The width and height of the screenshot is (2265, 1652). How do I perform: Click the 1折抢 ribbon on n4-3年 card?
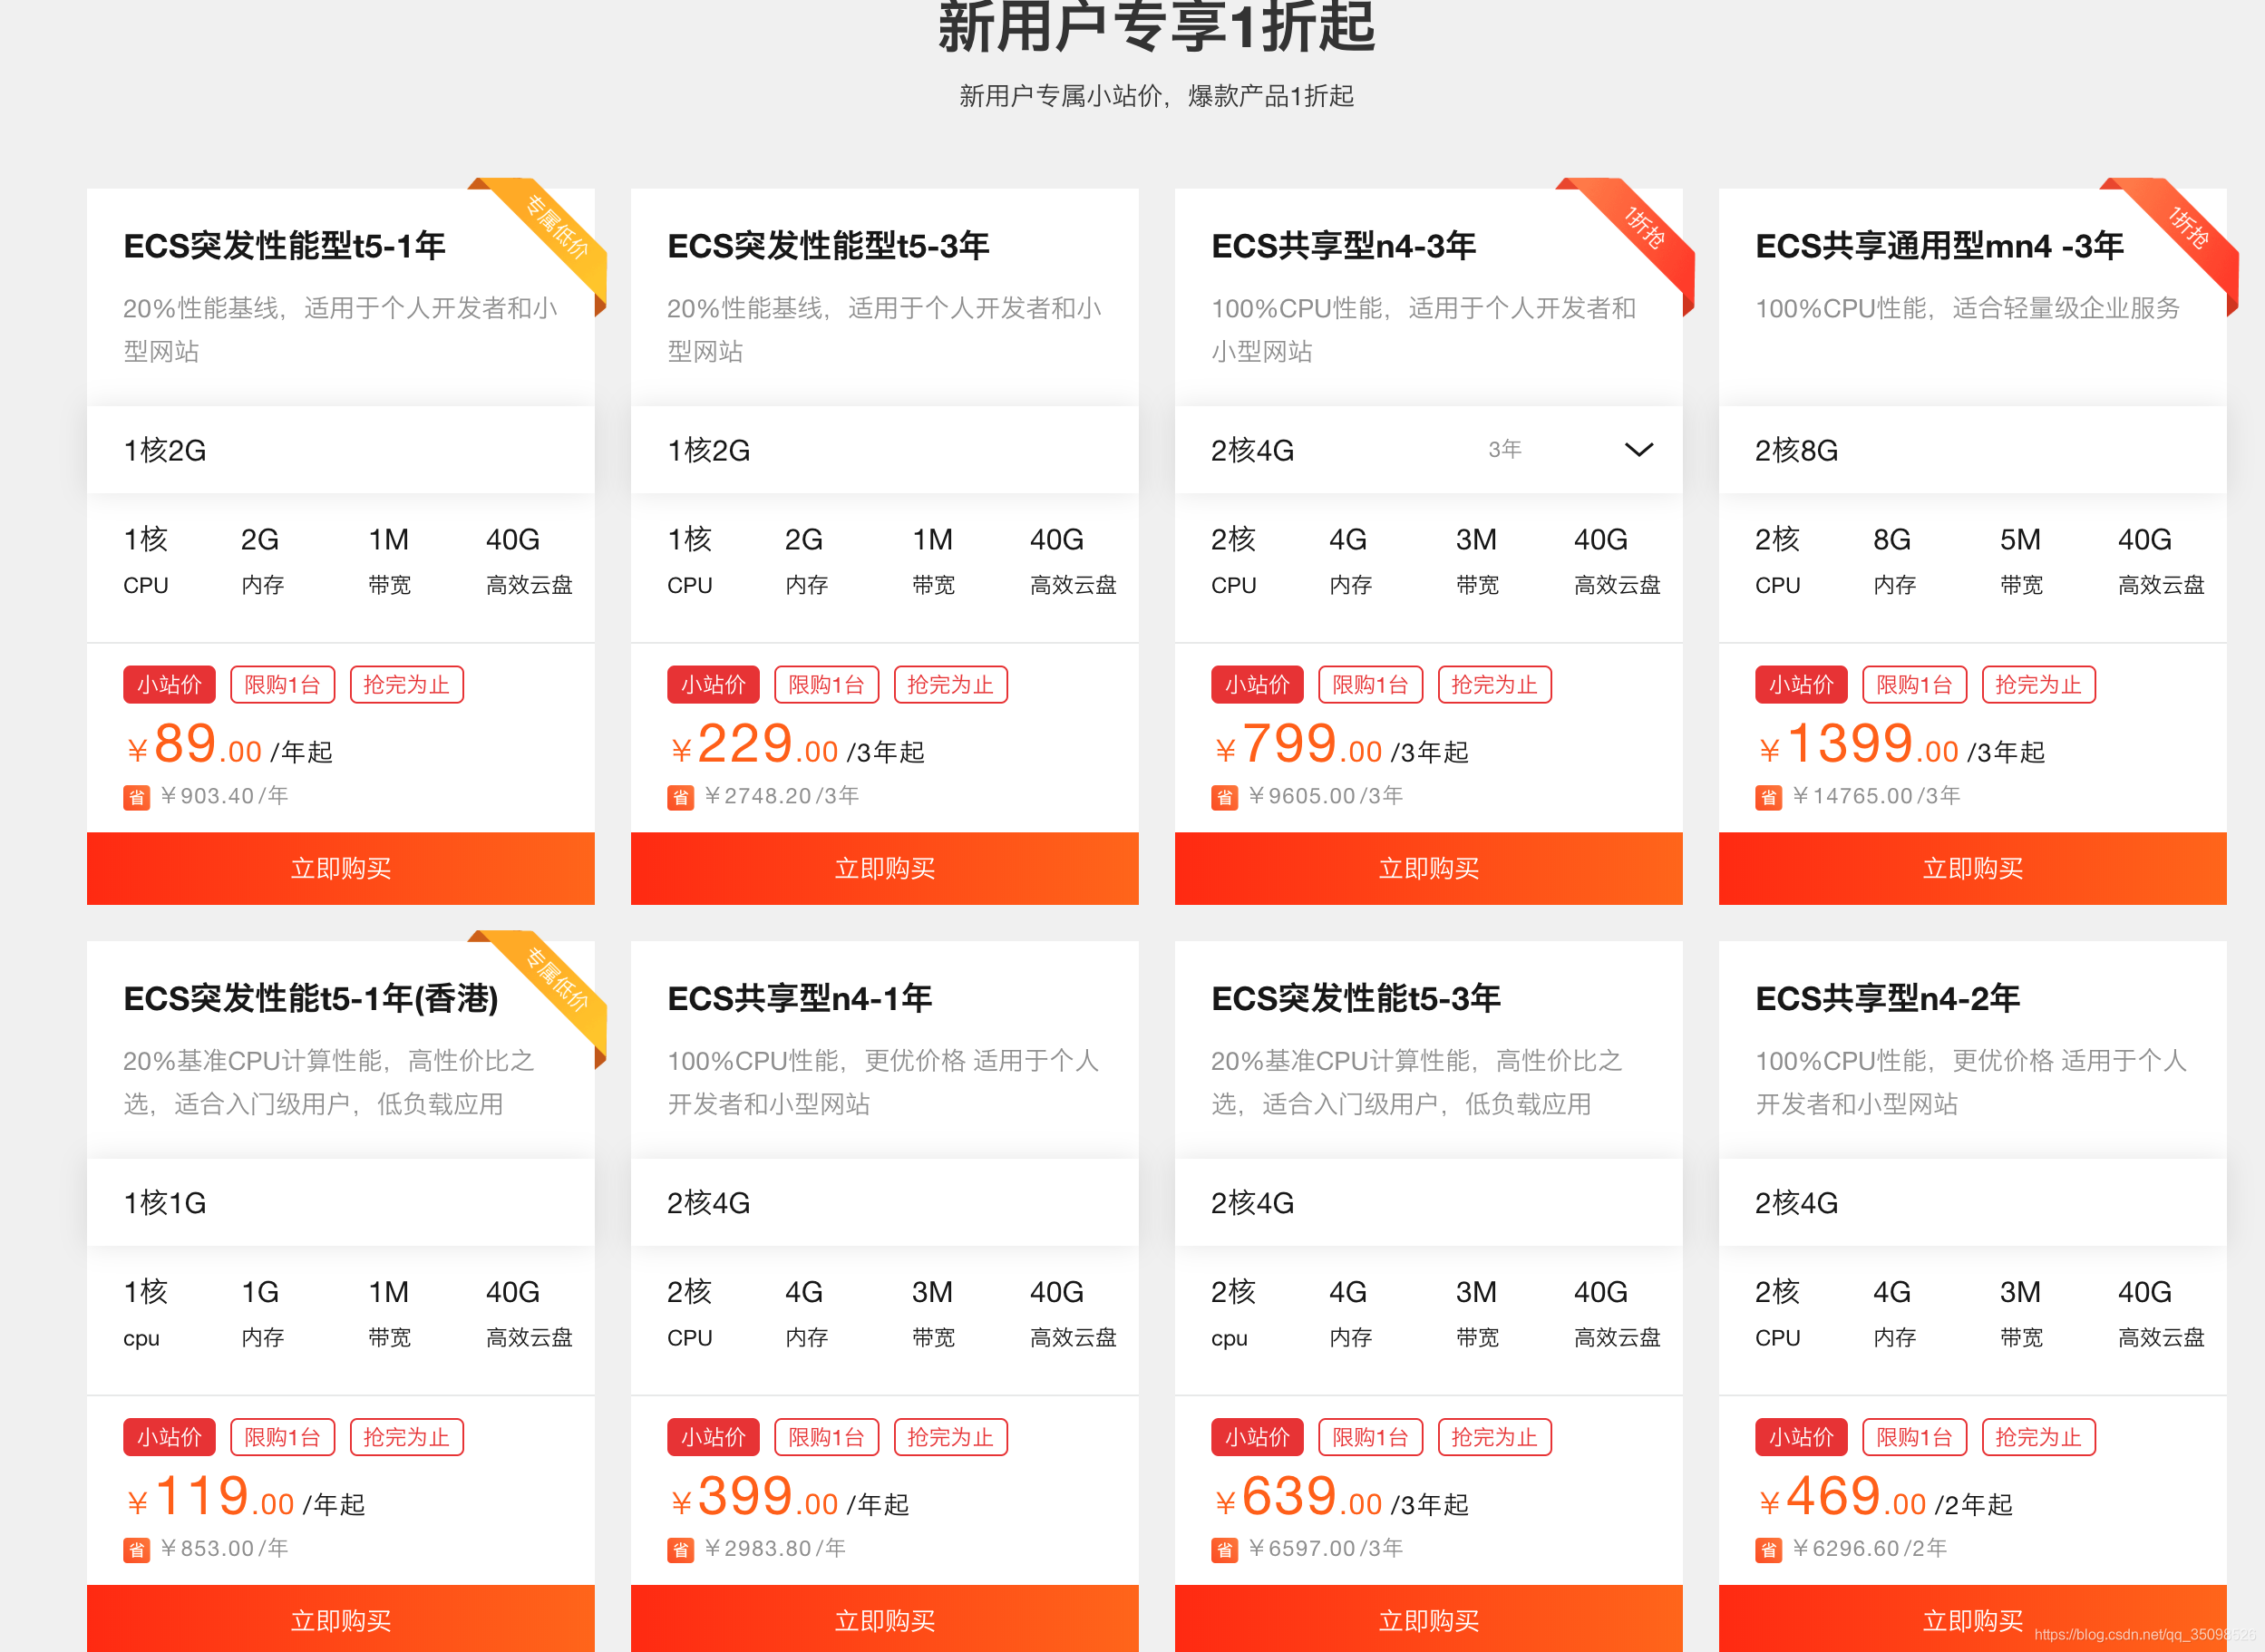[1644, 228]
